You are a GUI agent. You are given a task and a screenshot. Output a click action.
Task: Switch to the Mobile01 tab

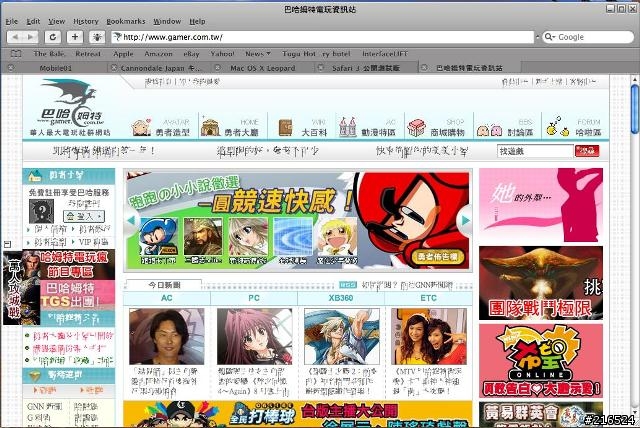point(56,68)
